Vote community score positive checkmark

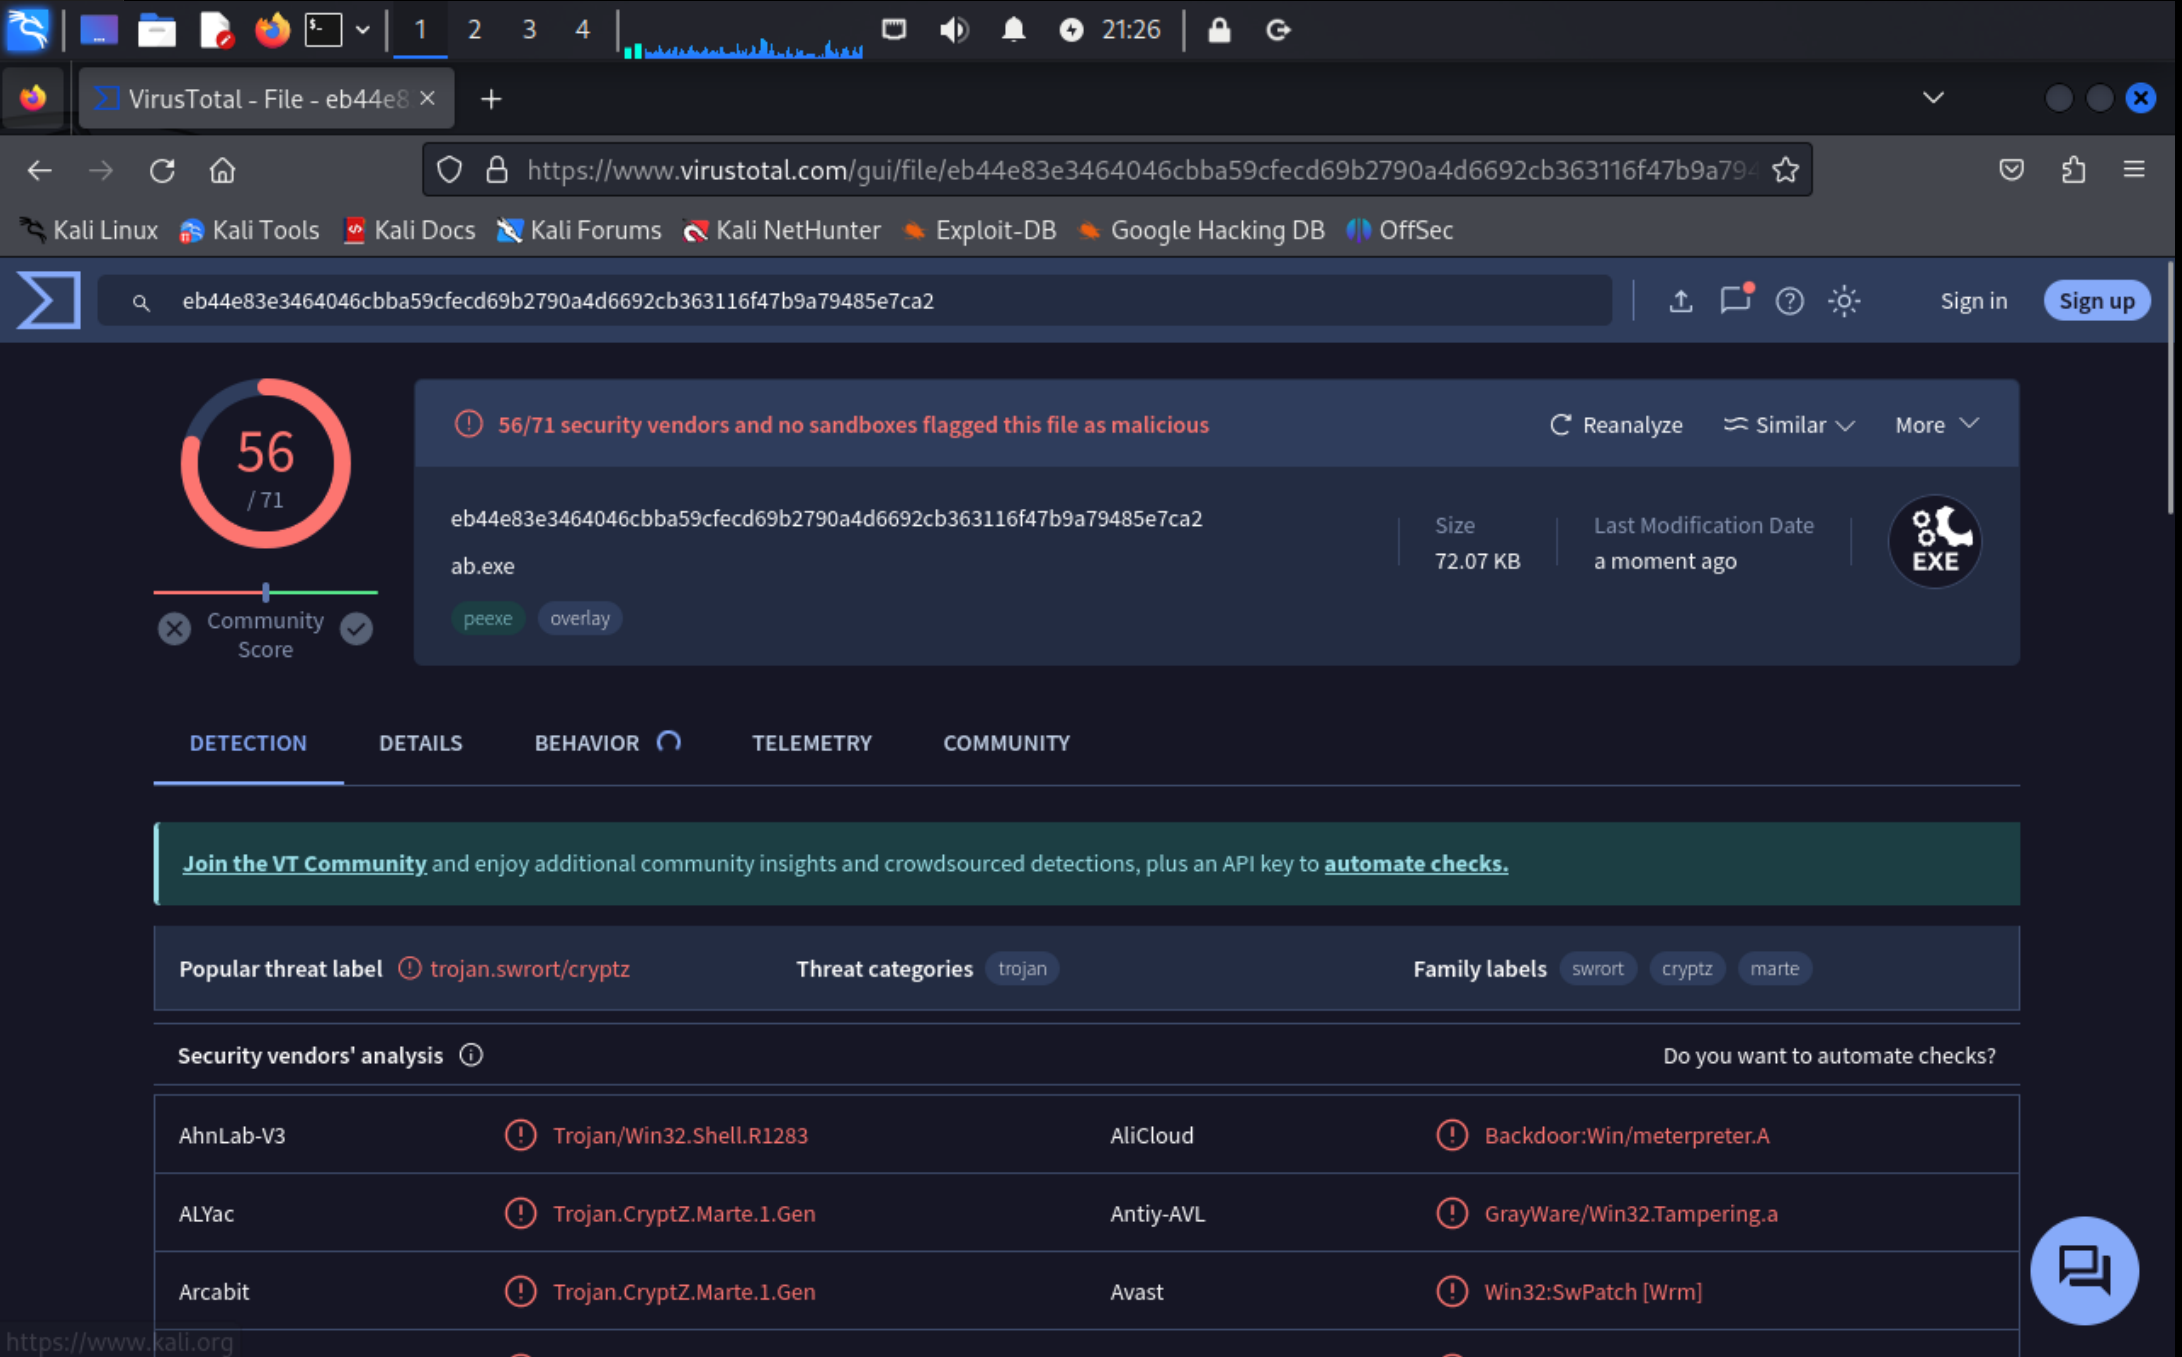pos(356,628)
